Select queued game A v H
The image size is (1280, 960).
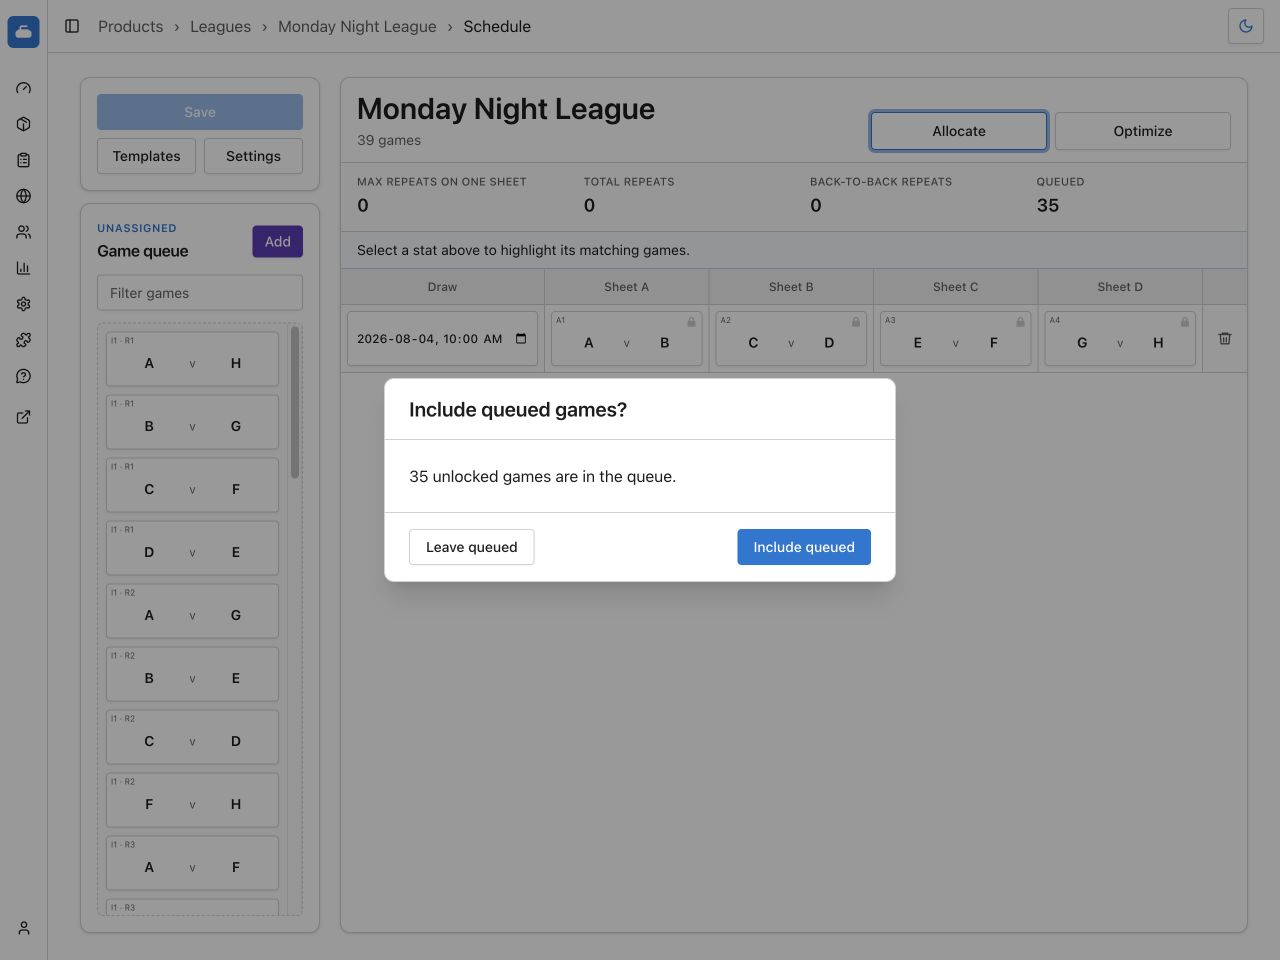click(x=192, y=359)
